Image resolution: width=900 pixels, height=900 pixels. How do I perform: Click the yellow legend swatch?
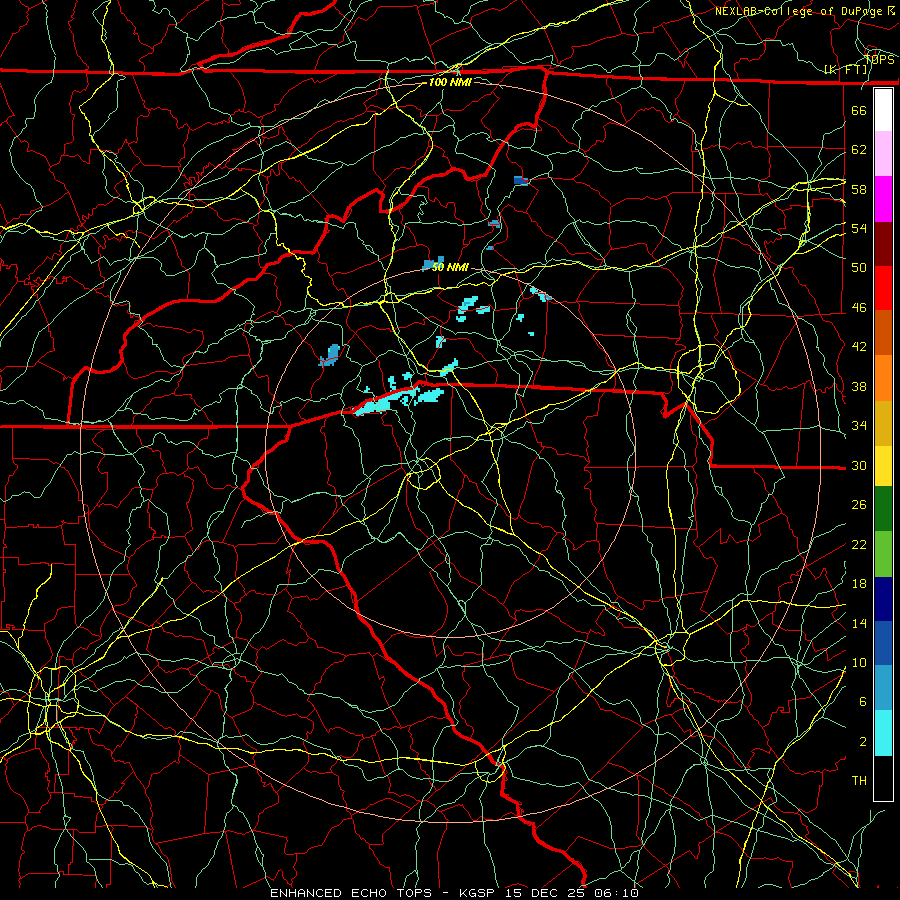(x=883, y=466)
